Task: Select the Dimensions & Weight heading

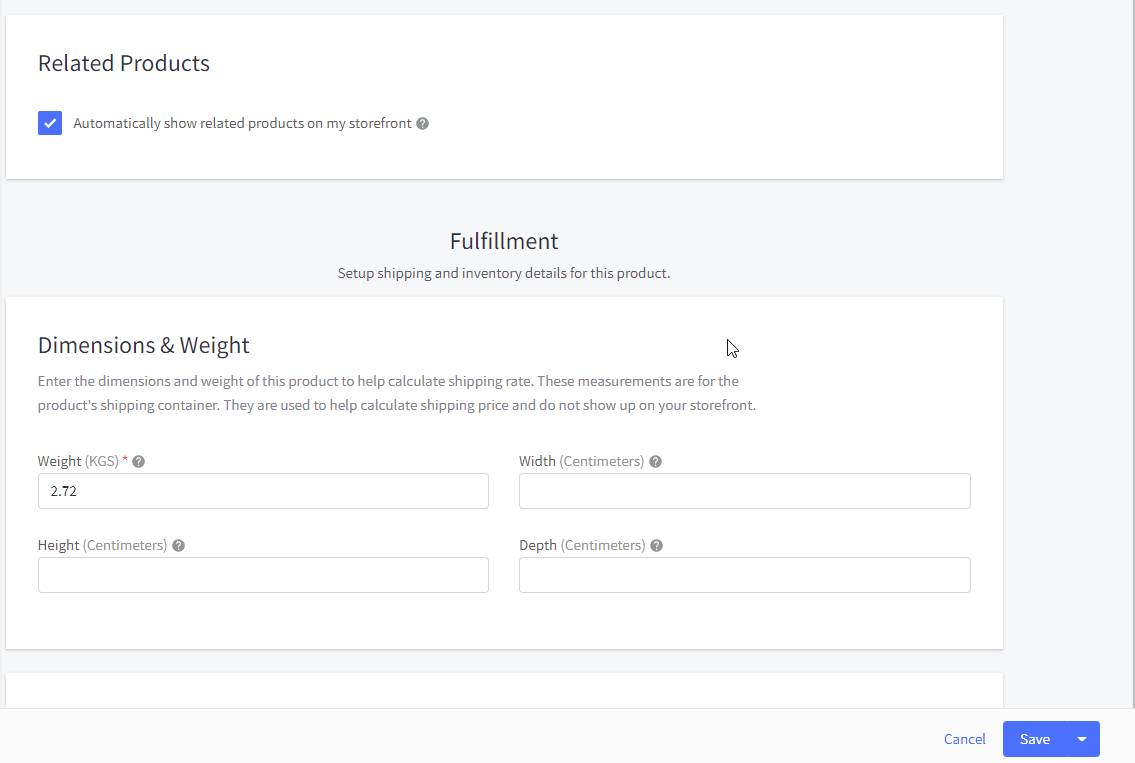Action: point(143,345)
